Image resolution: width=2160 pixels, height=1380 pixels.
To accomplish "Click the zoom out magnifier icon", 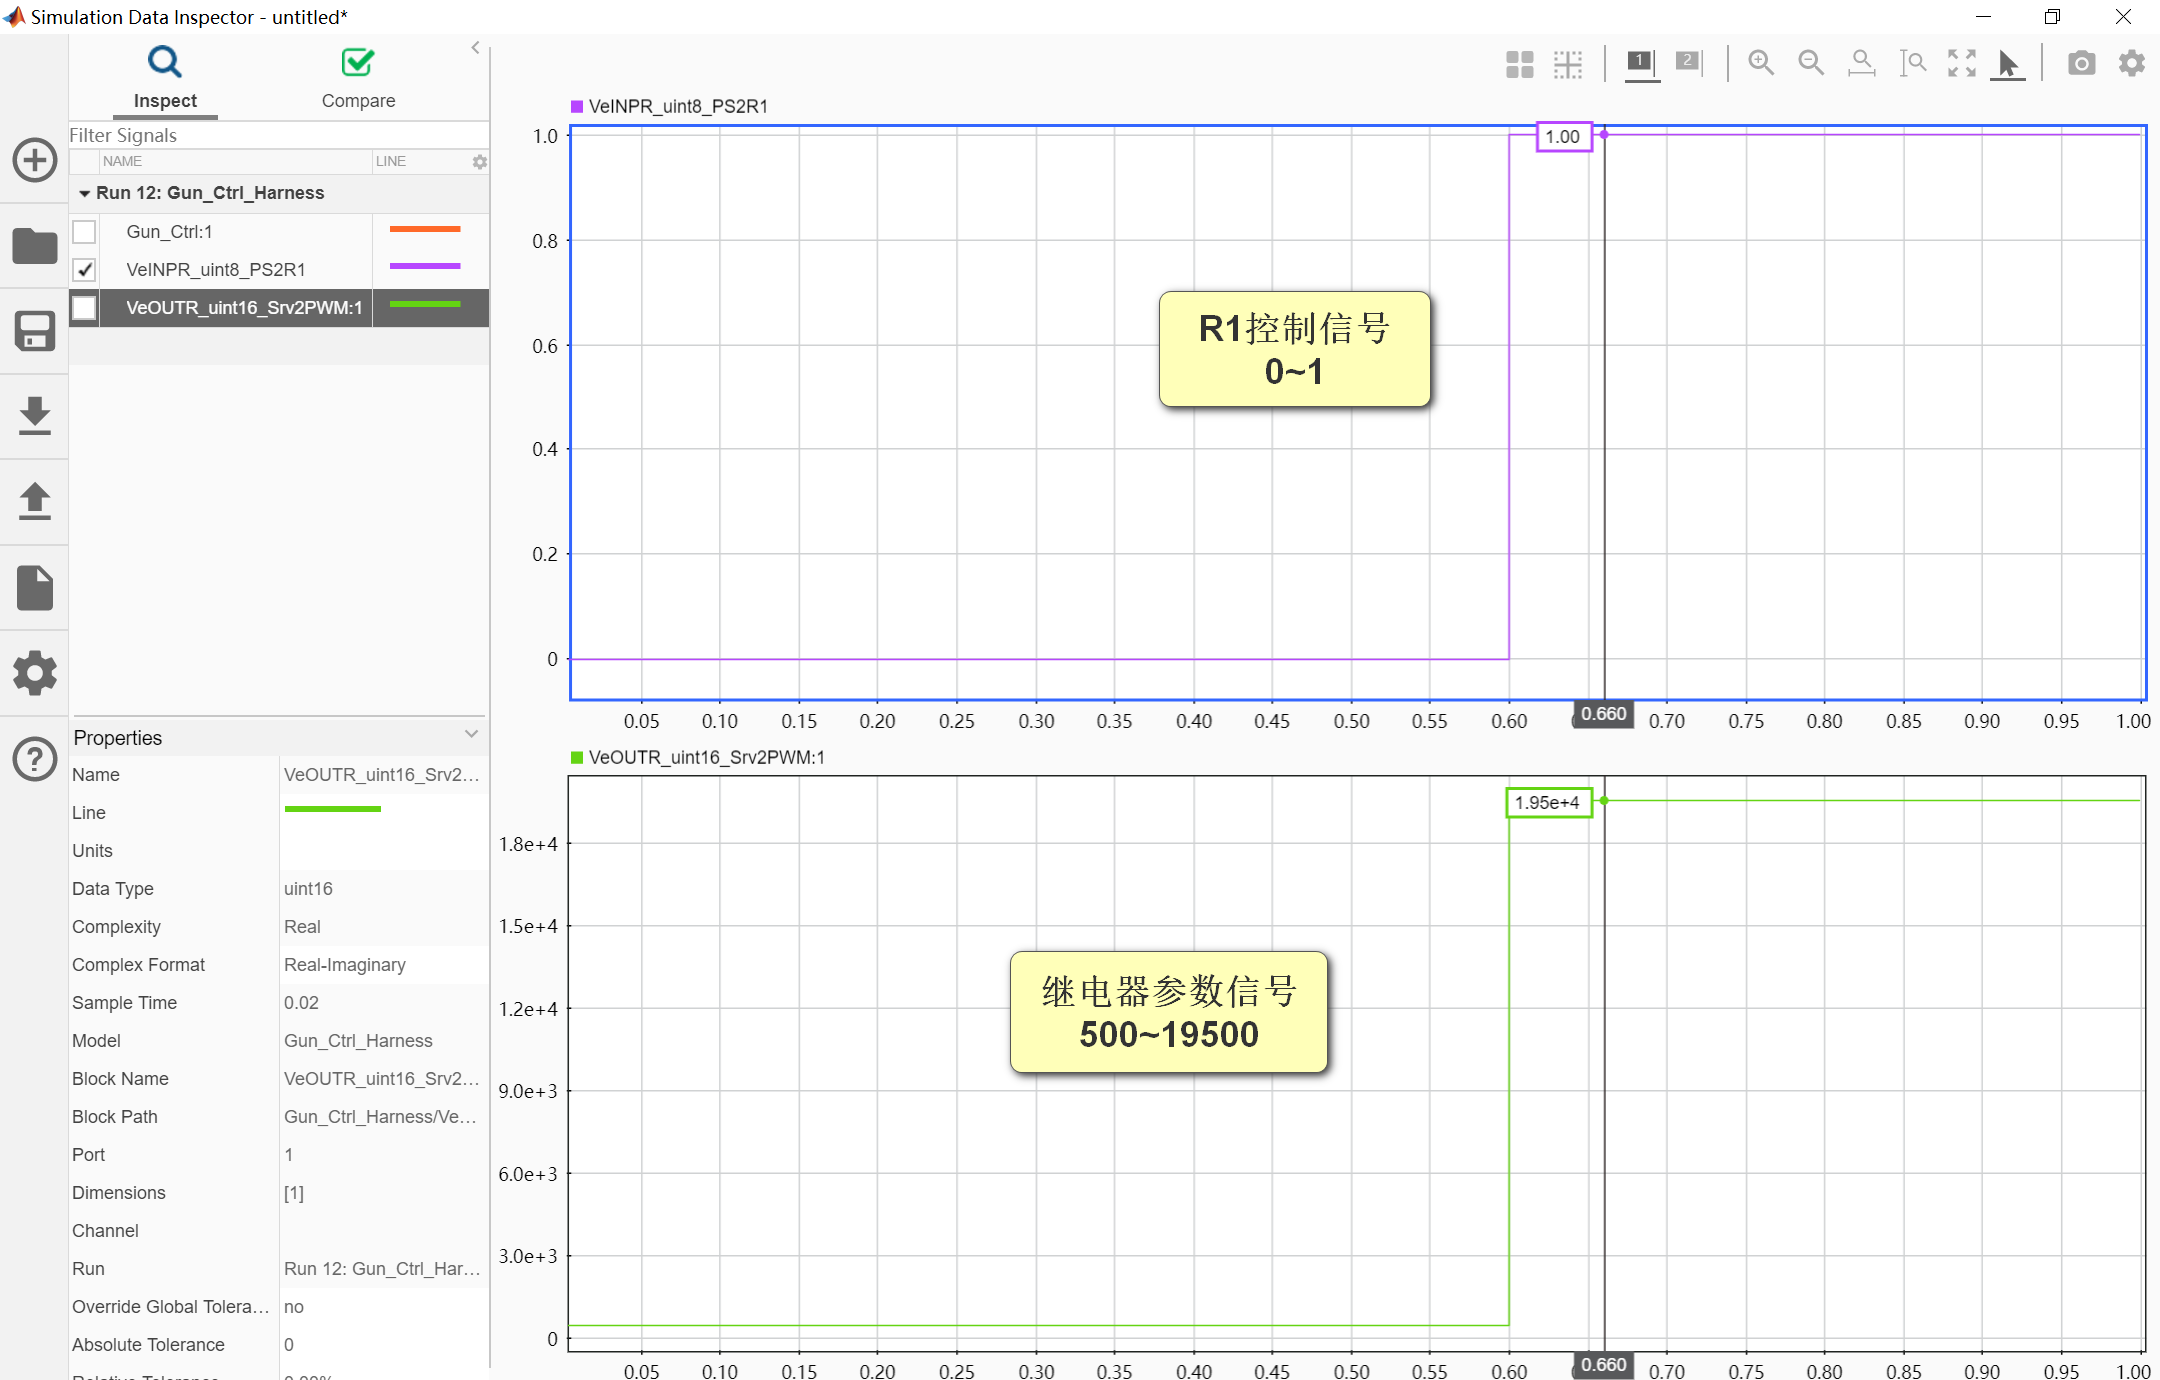I will [1811, 63].
